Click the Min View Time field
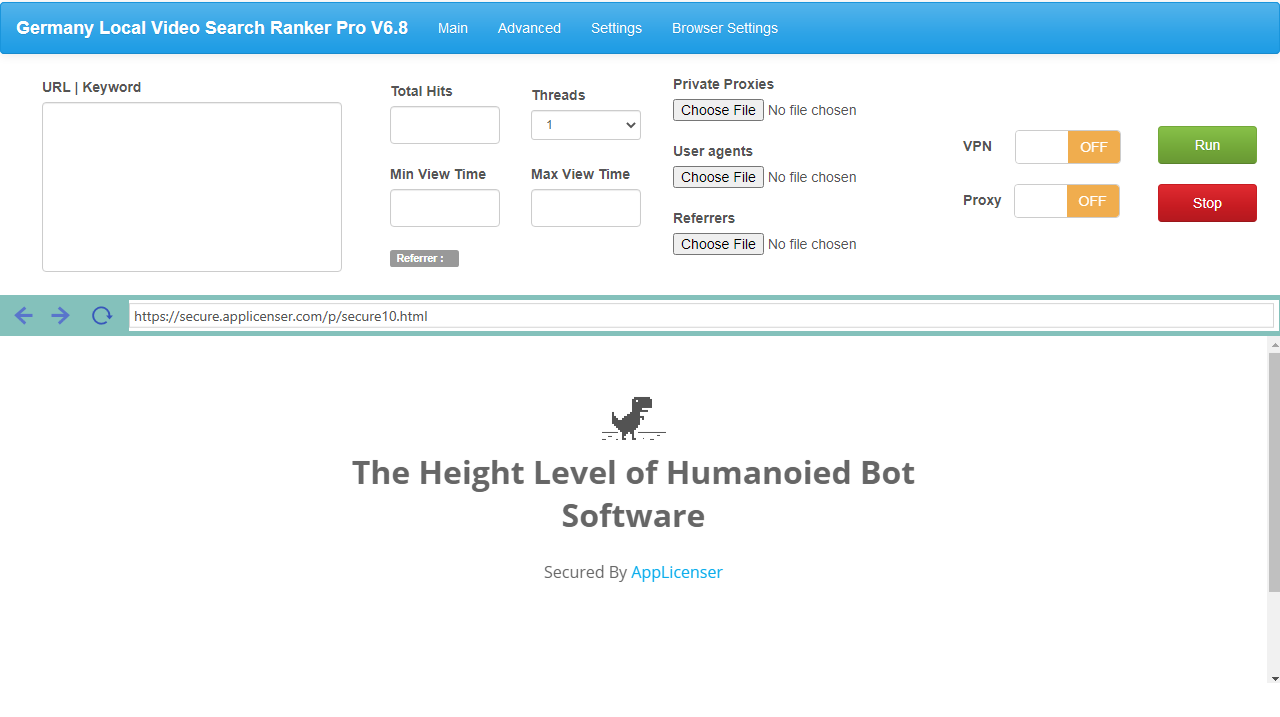This screenshot has height=717, width=1280. pyautogui.click(x=445, y=208)
